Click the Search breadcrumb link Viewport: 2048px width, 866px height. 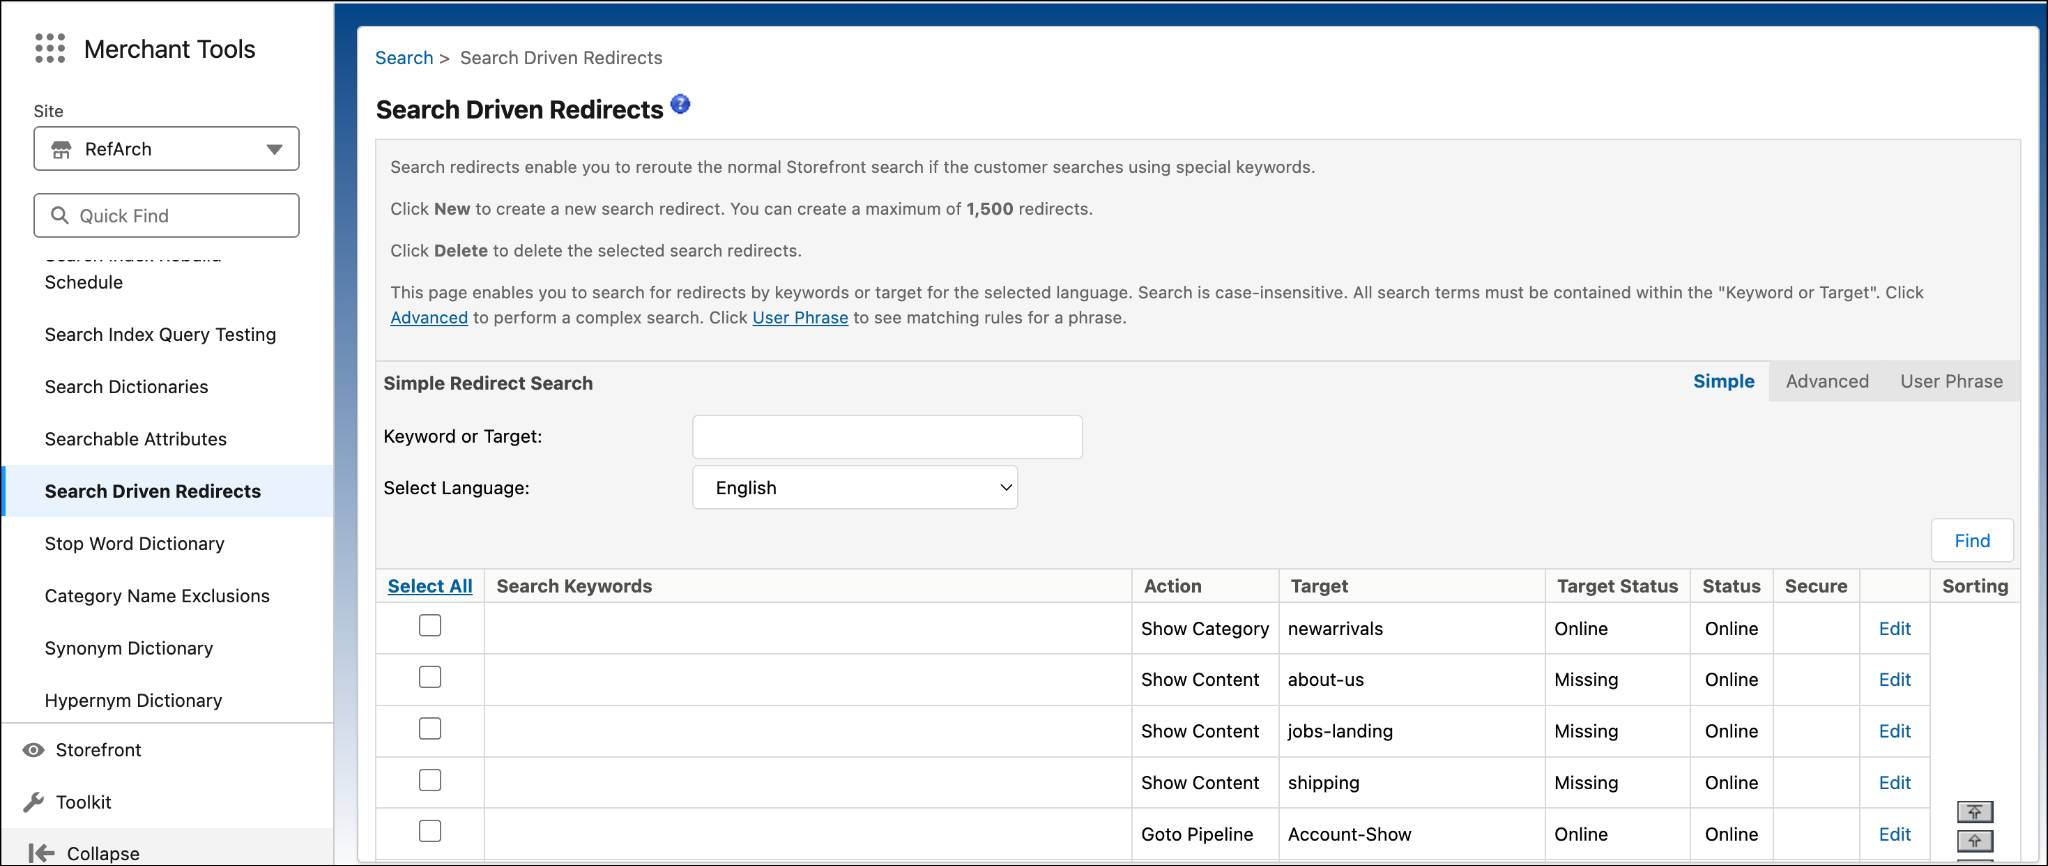pos(404,58)
